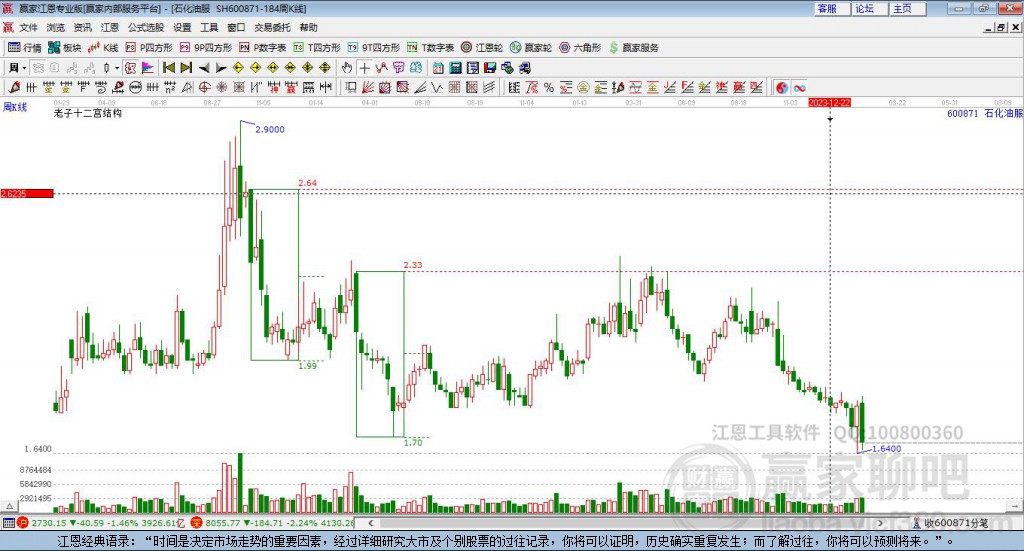The image size is (1024, 551).
Task: Open the 板块 sector view
Action: coord(65,48)
